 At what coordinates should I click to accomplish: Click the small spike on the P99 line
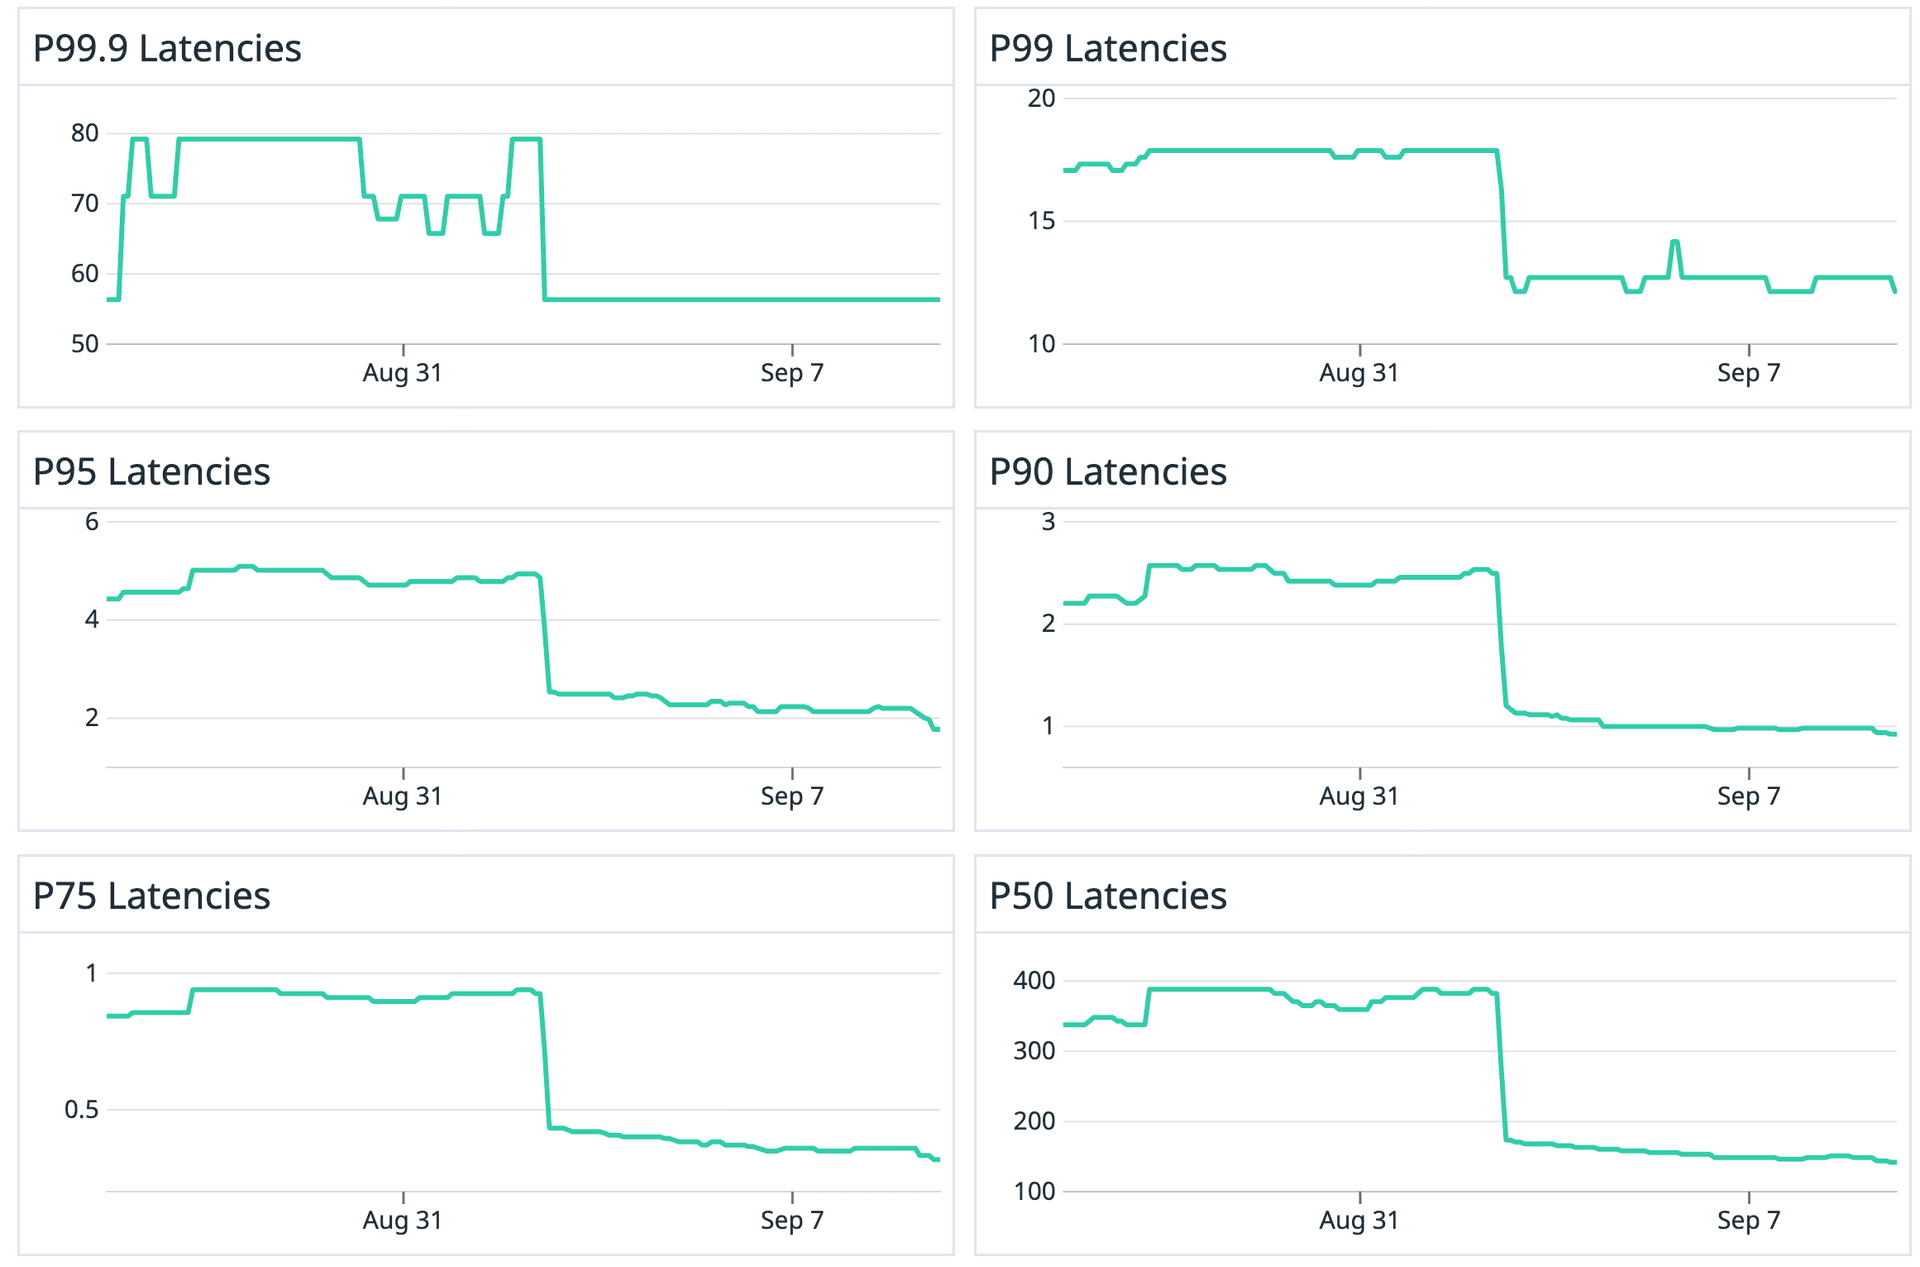pyautogui.click(x=1675, y=243)
